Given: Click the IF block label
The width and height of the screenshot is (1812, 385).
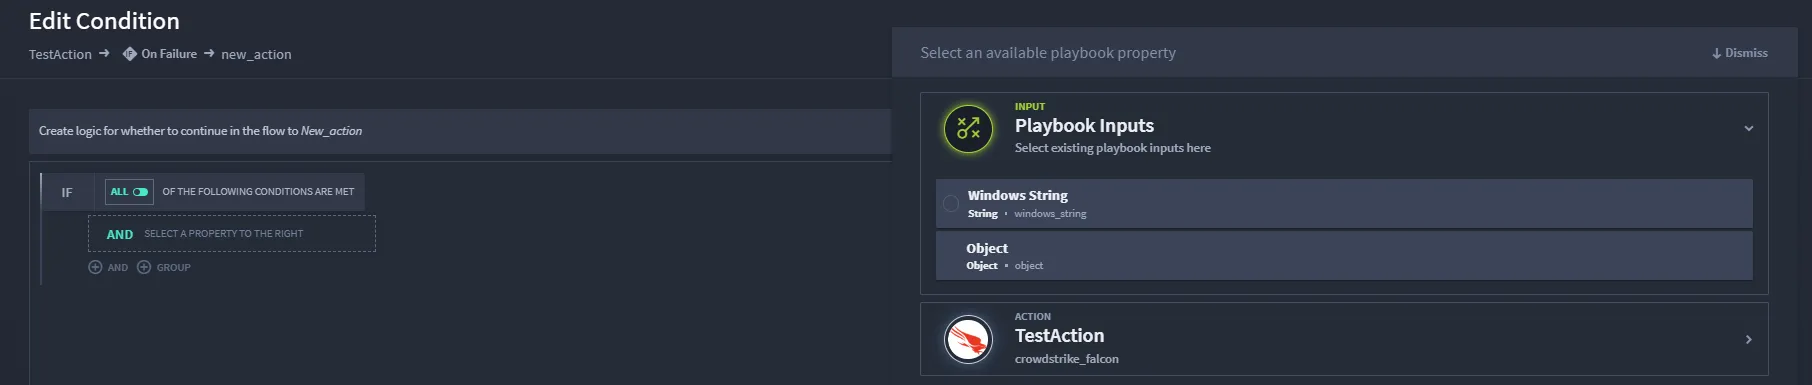Looking at the screenshot, I should point(67,192).
